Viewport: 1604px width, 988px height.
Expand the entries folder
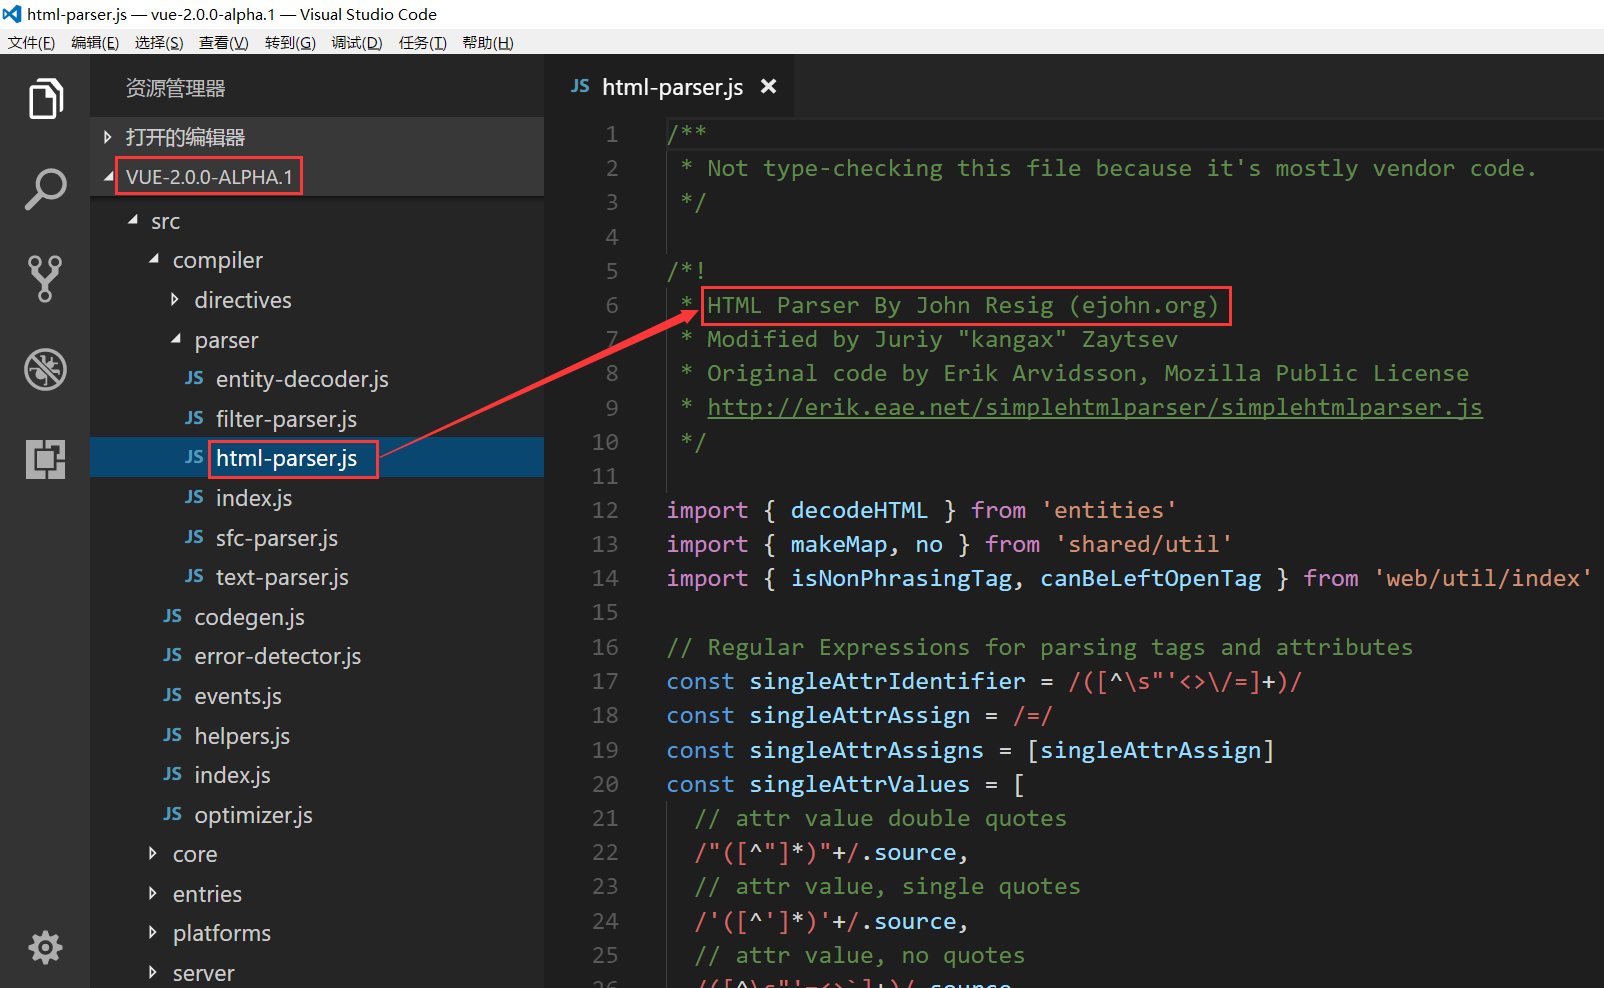point(152,893)
